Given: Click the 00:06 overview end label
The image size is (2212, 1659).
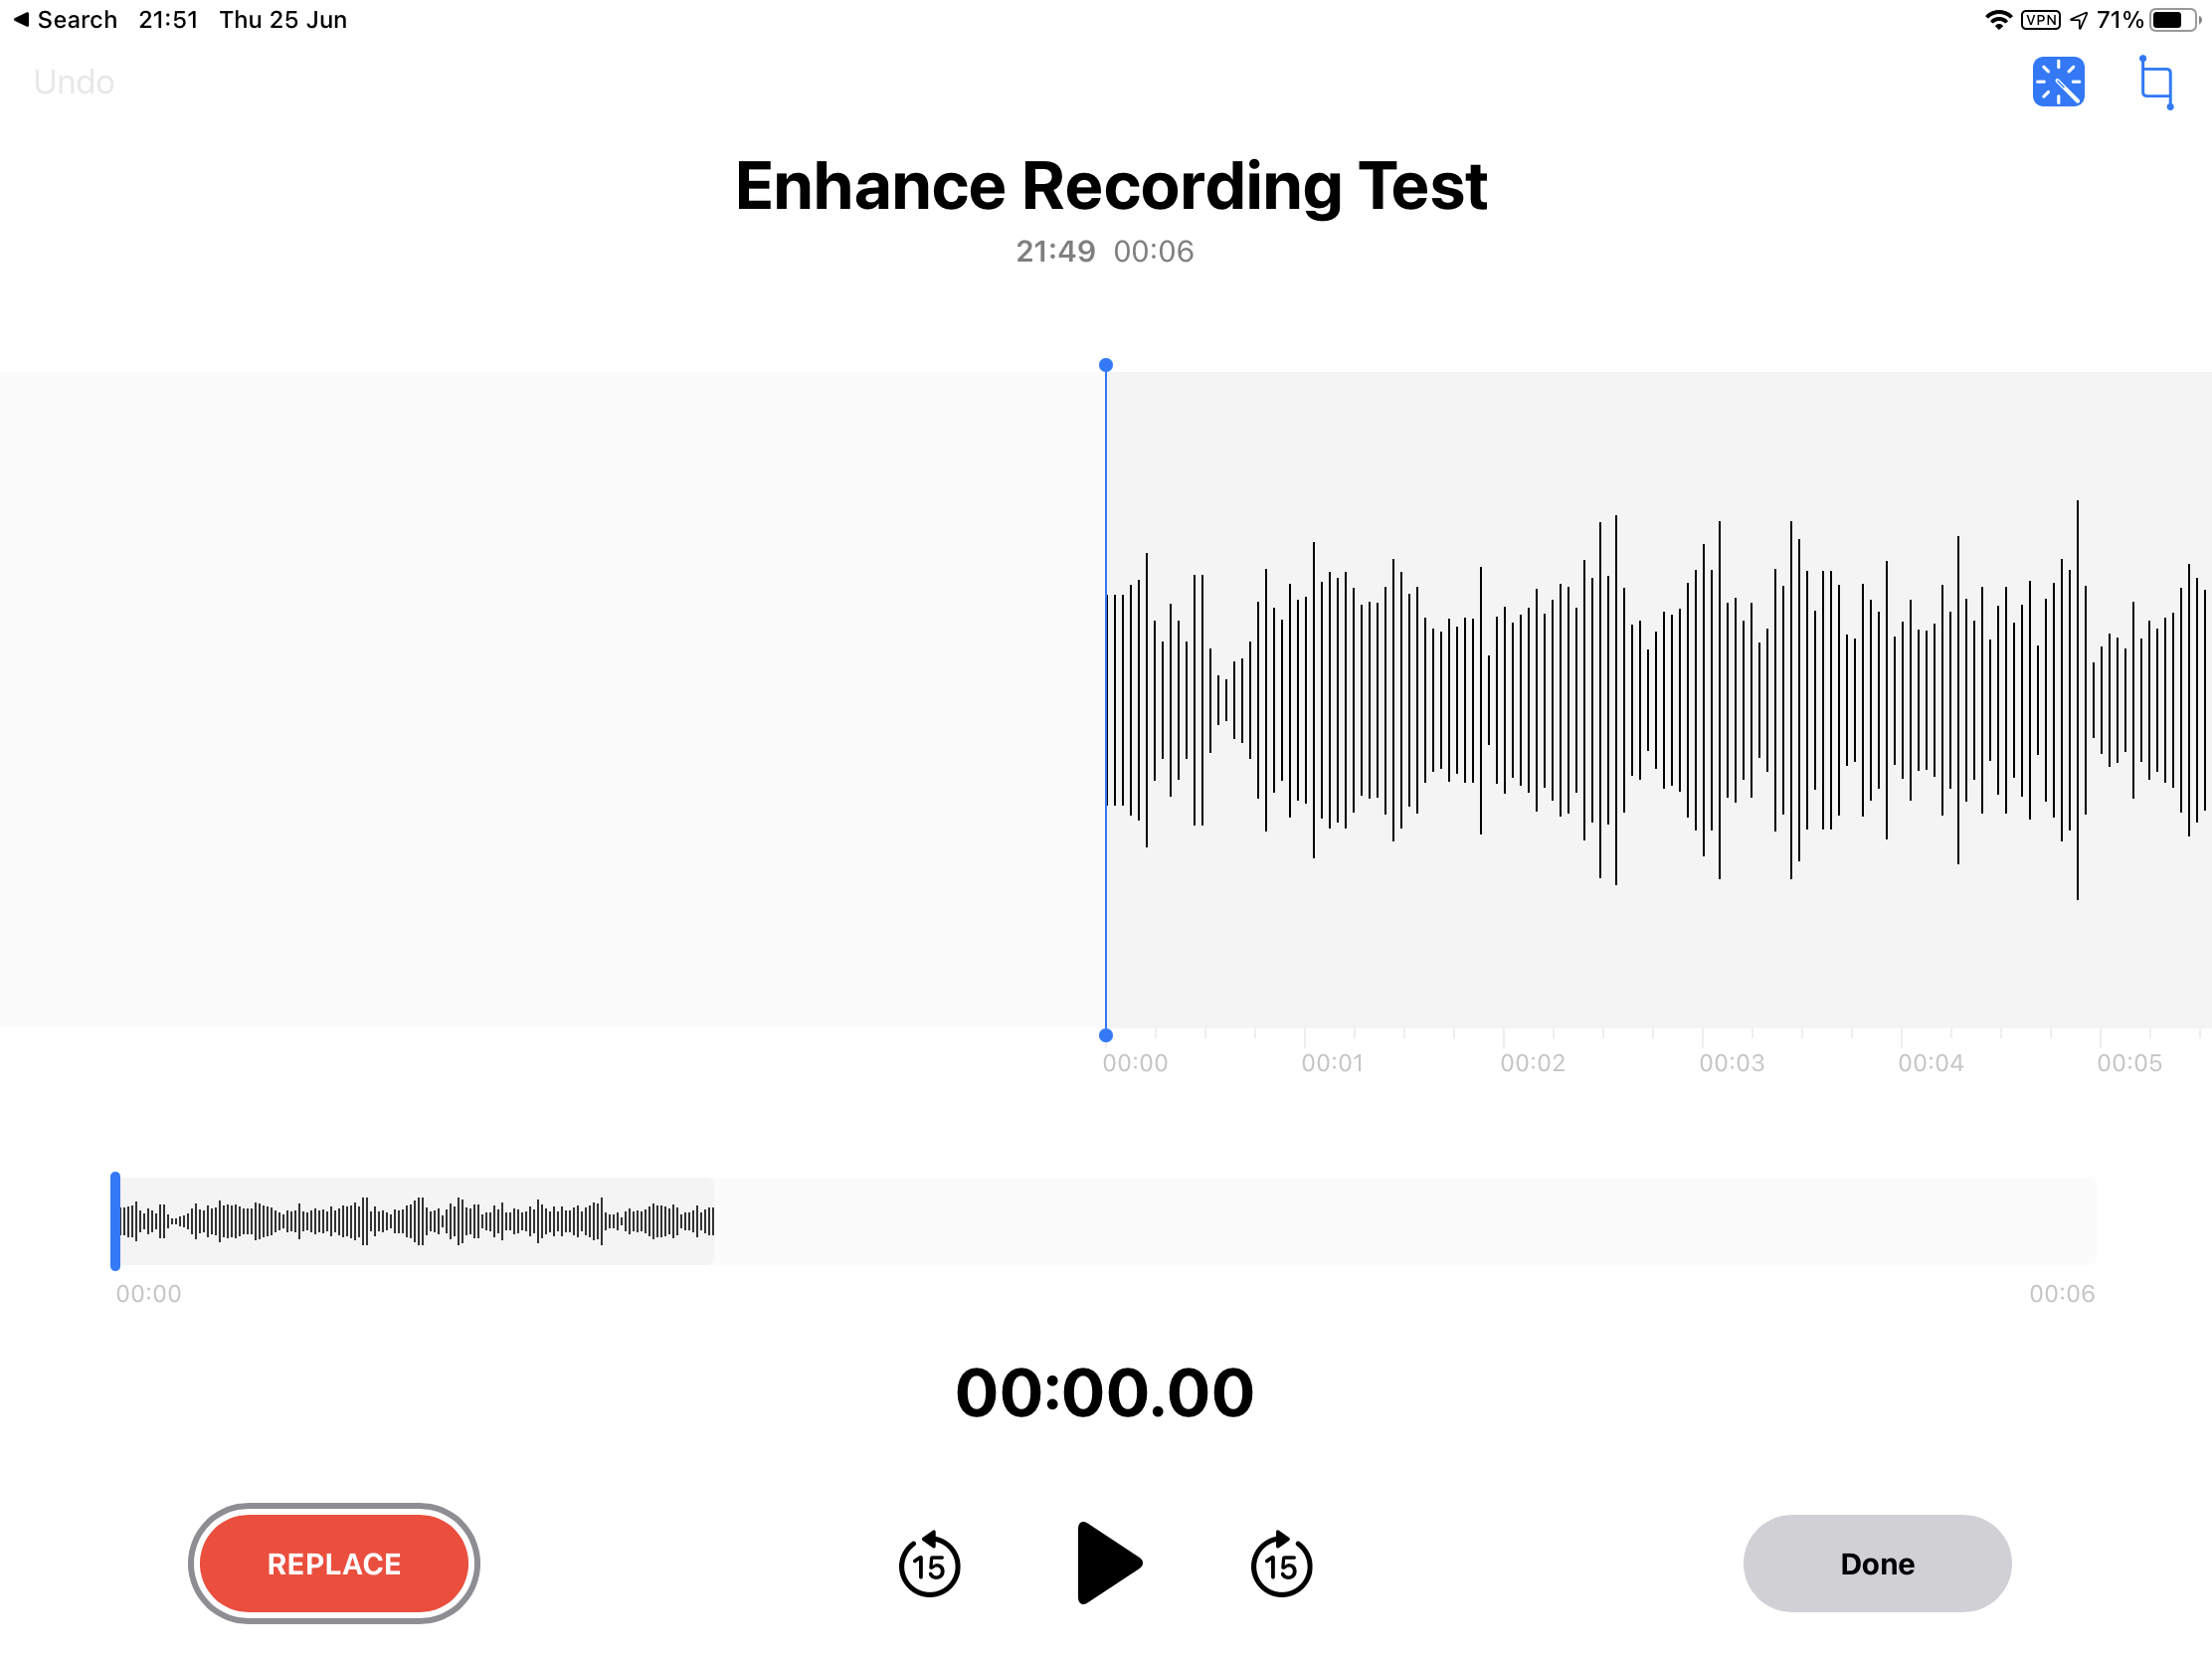Looking at the screenshot, I should pos(2061,1293).
